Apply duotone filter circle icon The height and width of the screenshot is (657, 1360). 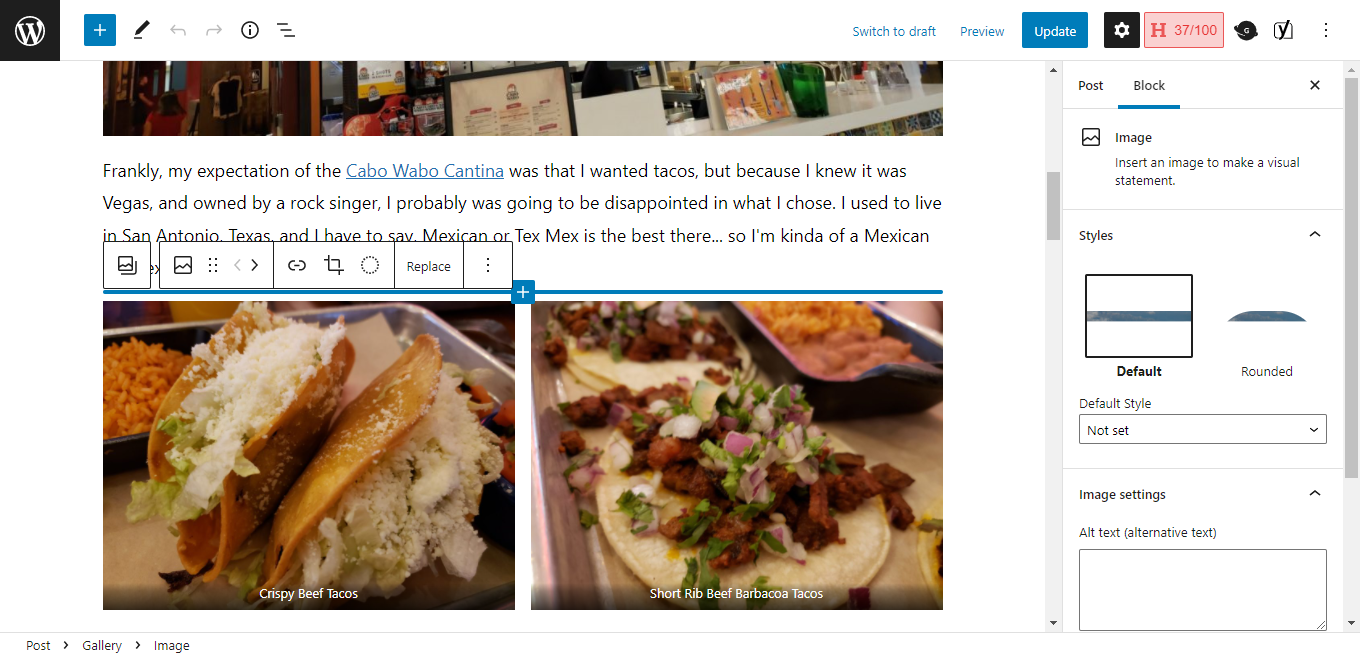[x=370, y=266]
